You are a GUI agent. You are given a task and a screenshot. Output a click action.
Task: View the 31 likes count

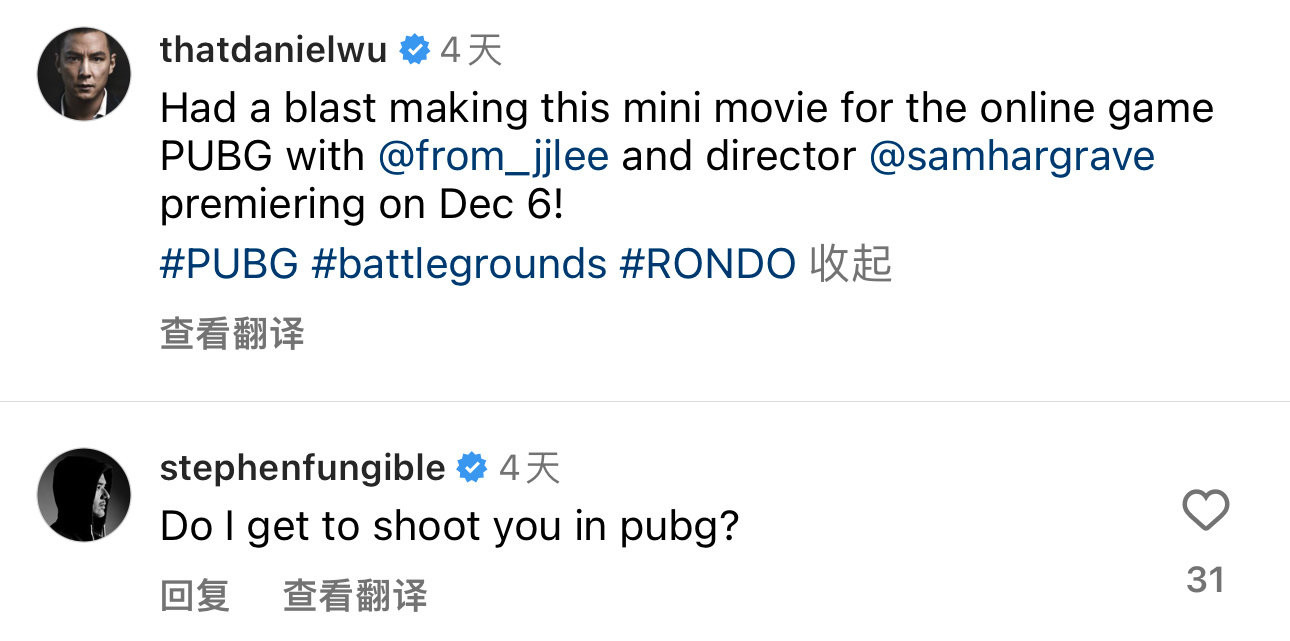click(x=1205, y=580)
